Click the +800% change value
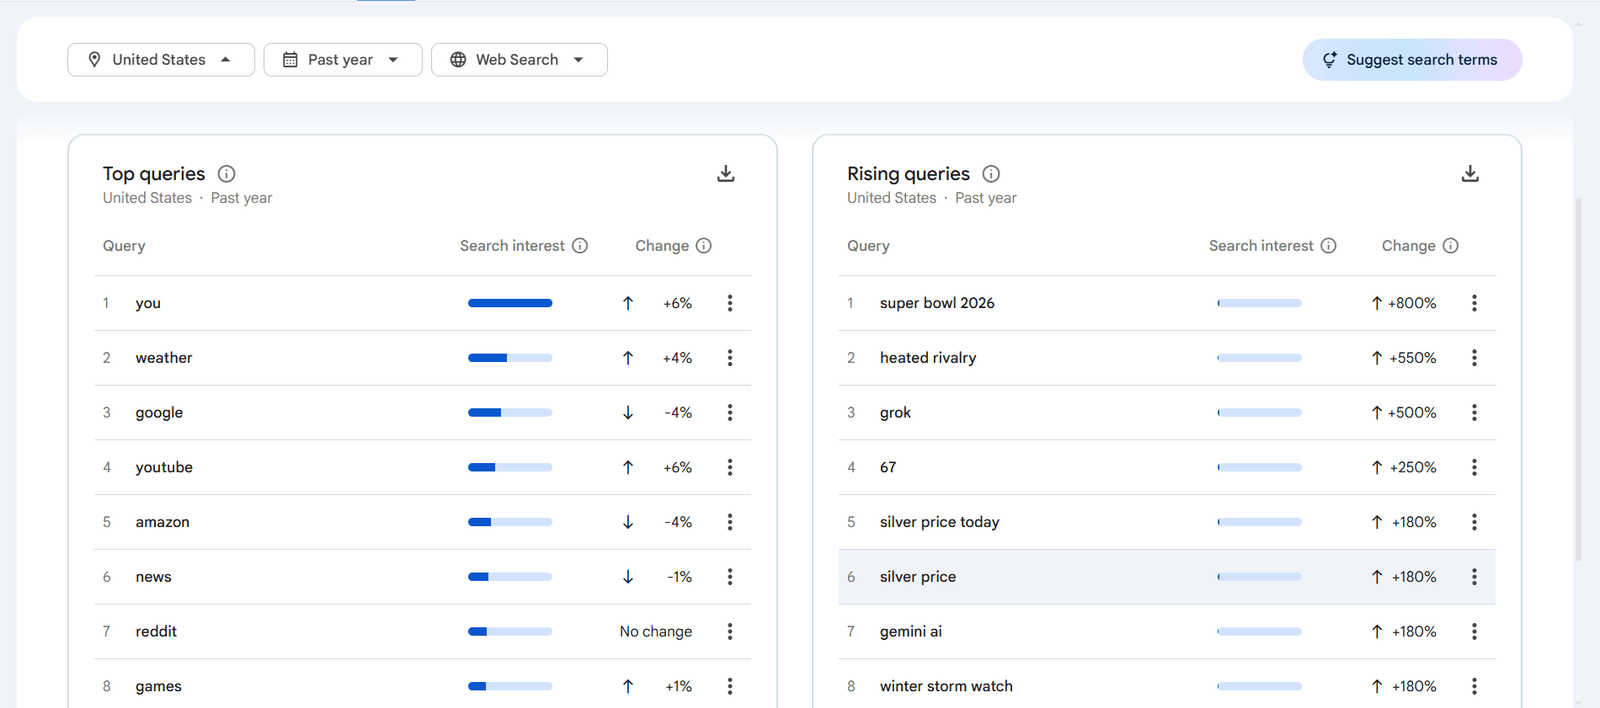This screenshot has height=708, width=1600. pos(1412,303)
